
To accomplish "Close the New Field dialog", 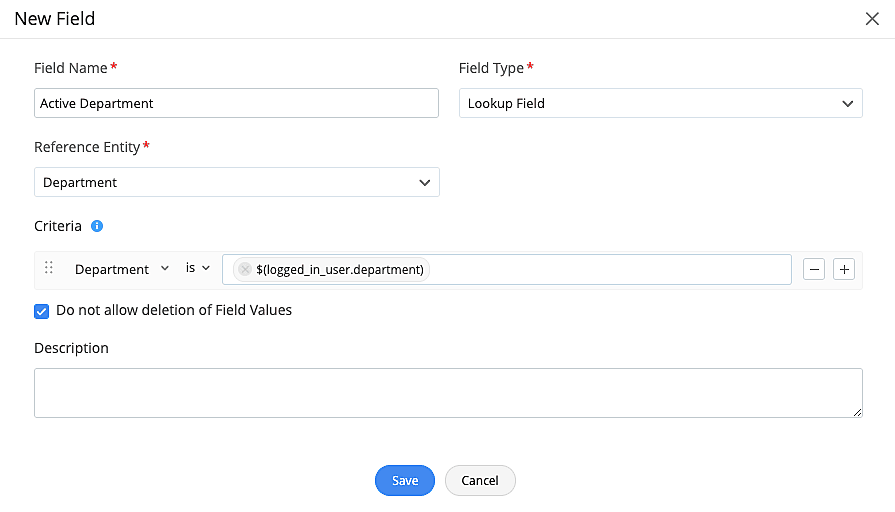I will 872,18.
